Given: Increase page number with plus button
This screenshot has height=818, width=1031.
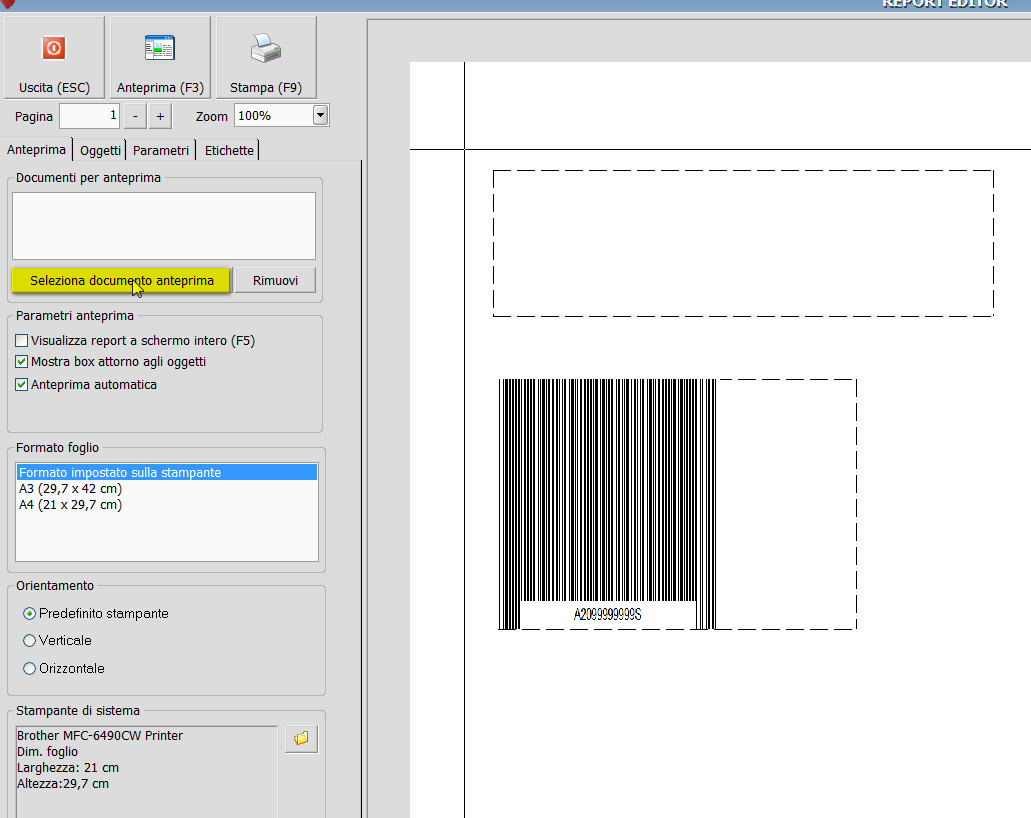Looking at the screenshot, I should (160, 116).
